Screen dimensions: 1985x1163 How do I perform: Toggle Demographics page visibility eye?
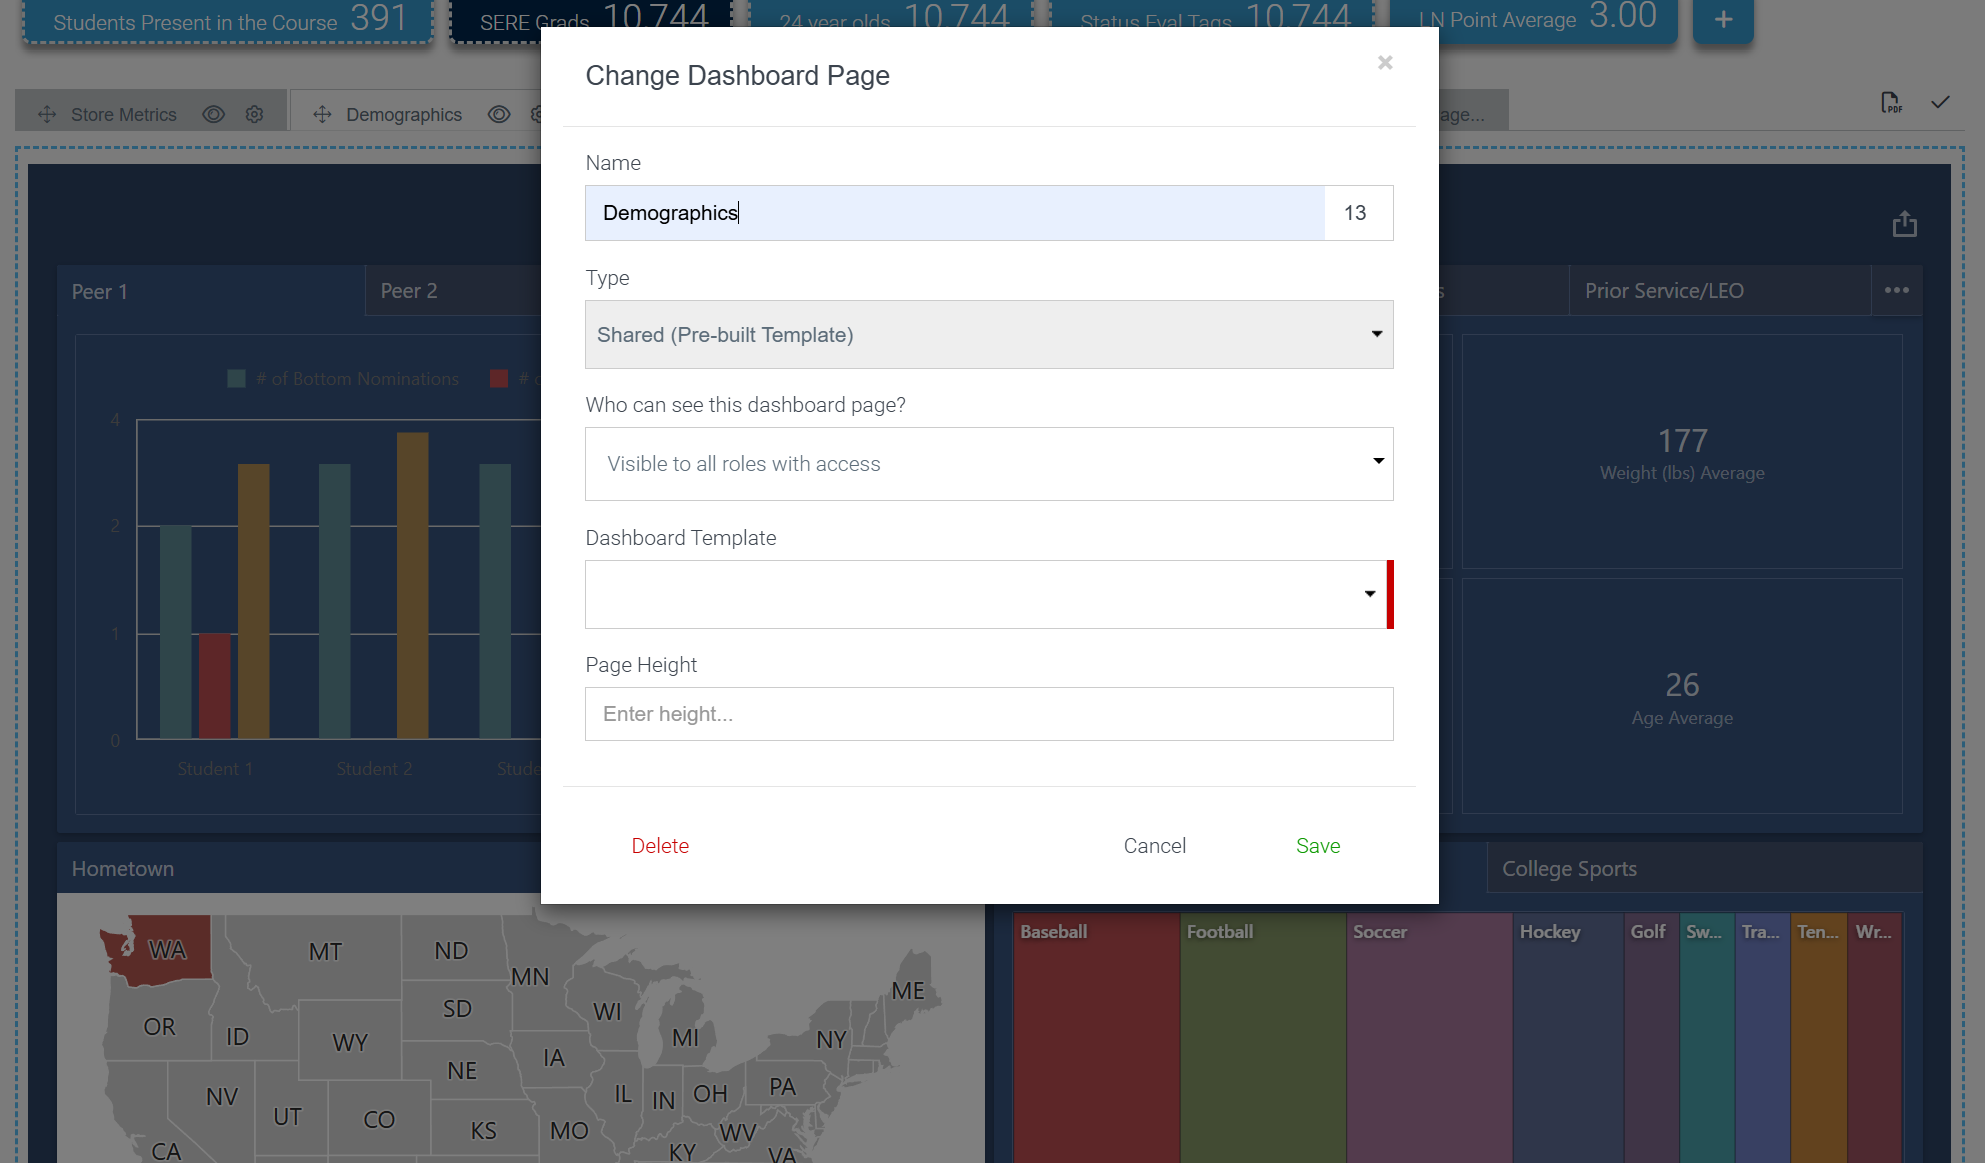(x=499, y=115)
